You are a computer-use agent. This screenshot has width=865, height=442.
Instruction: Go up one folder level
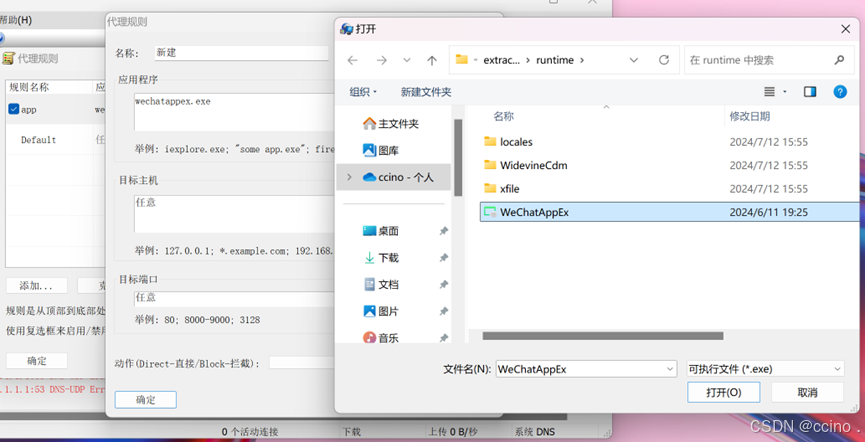432,61
